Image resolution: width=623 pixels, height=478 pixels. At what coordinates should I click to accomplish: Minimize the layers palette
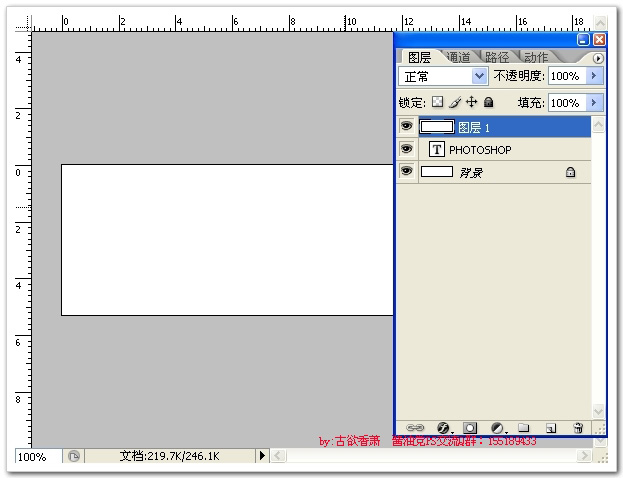click(583, 39)
